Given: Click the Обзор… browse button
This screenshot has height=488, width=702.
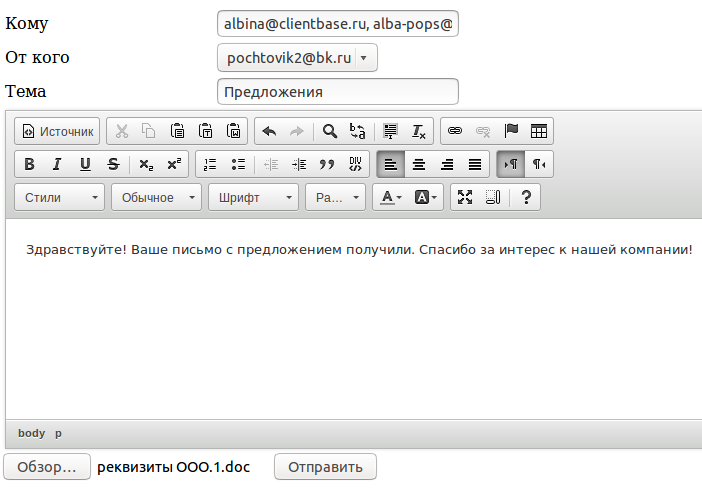Looking at the screenshot, I should [46, 467].
